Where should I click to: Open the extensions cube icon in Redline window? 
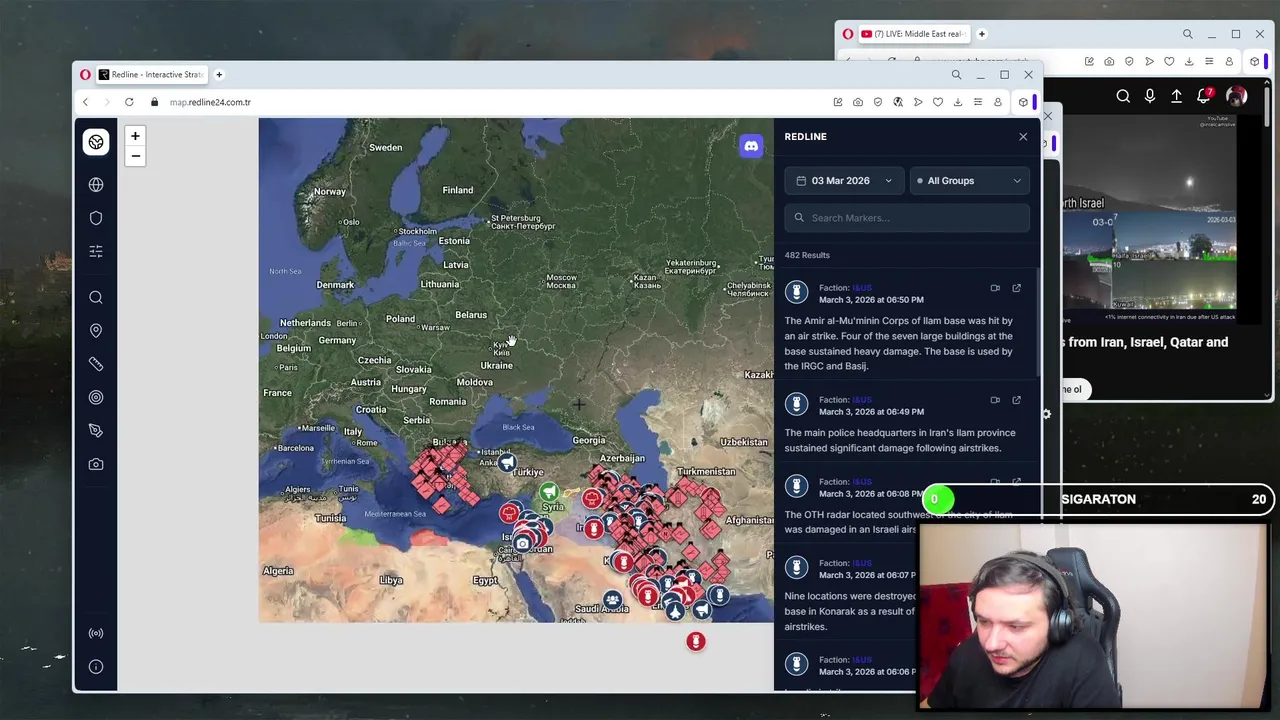(1023, 102)
